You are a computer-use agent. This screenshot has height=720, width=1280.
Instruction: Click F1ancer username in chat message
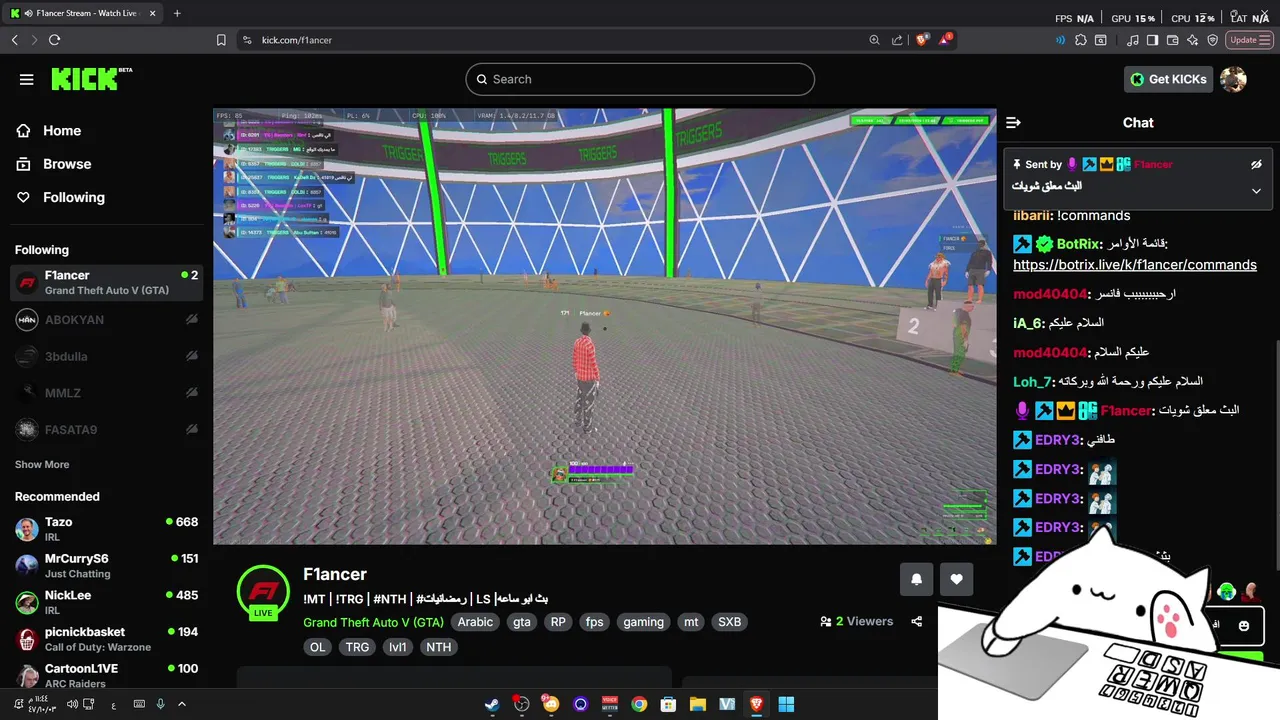(x=1126, y=410)
